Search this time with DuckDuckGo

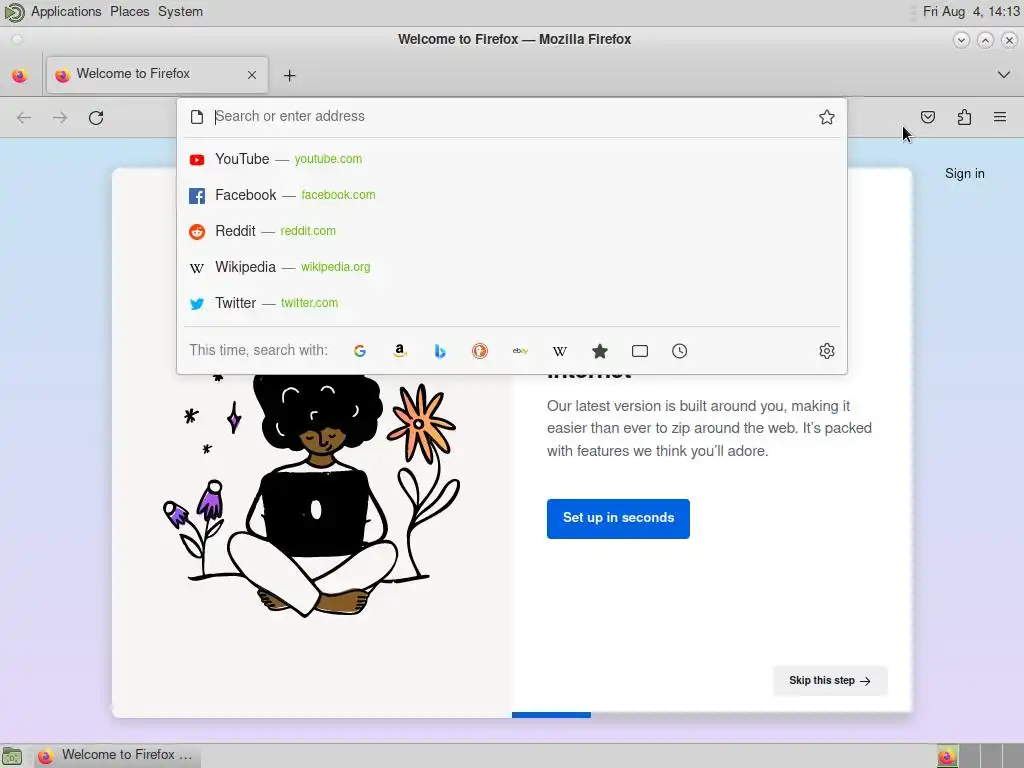[480, 351]
